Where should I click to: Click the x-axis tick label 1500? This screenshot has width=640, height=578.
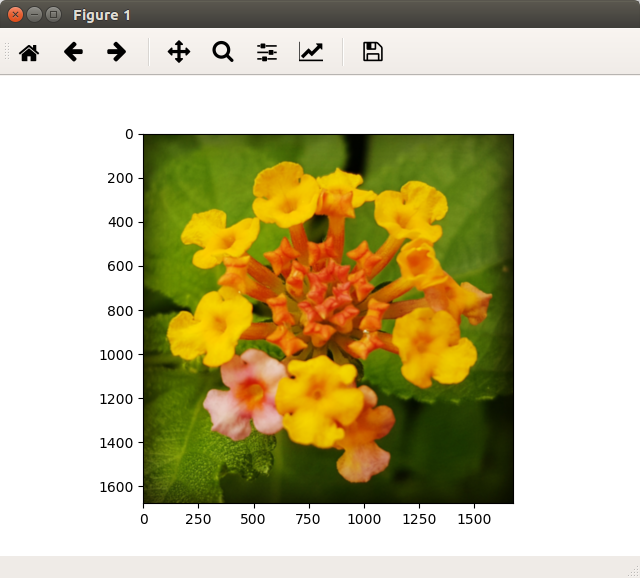coord(474,519)
